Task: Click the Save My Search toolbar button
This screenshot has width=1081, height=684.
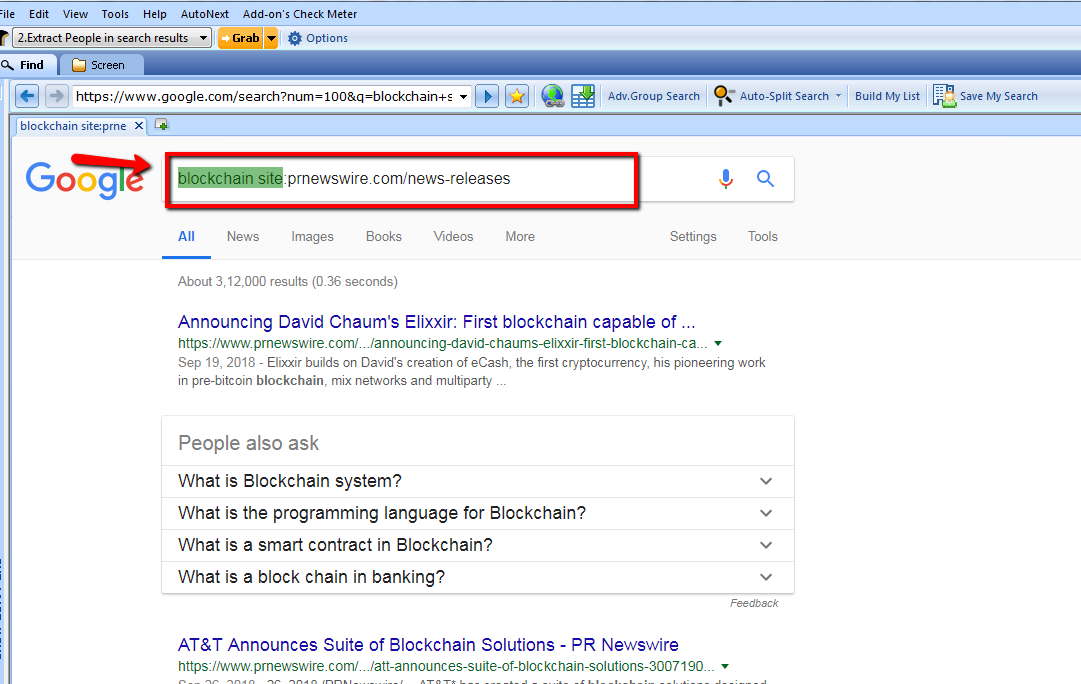Action: (x=985, y=96)
